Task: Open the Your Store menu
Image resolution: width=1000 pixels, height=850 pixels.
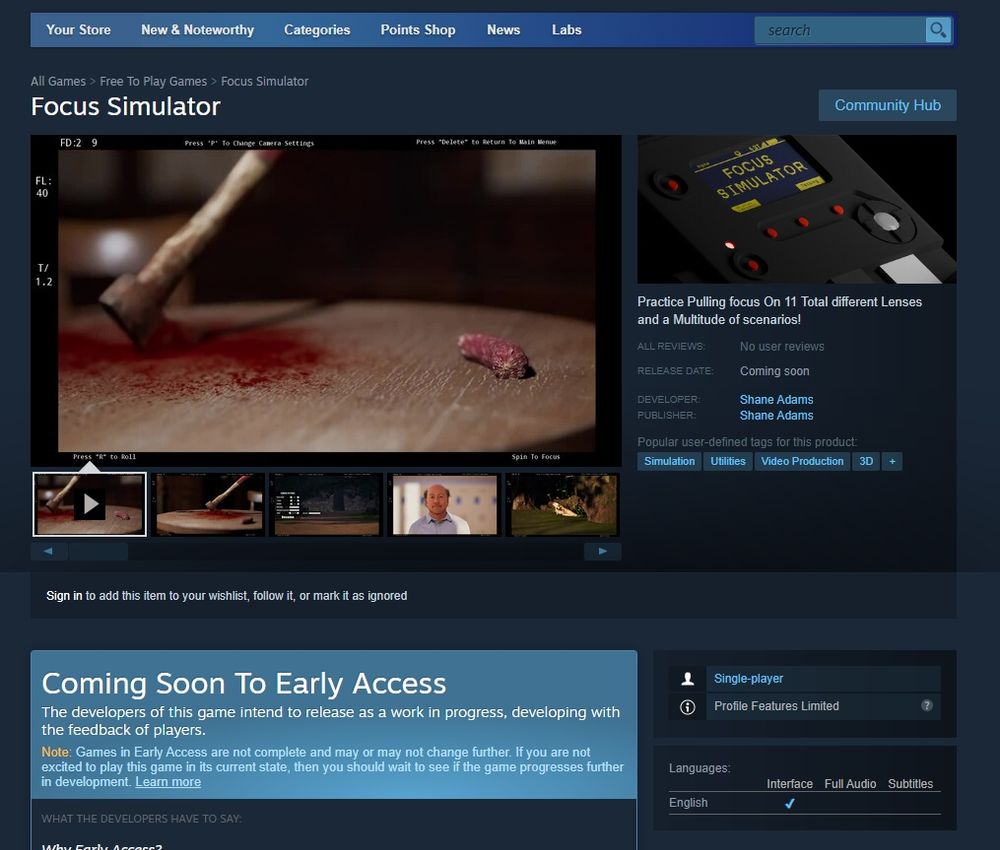Action: (x=78, y=30)
